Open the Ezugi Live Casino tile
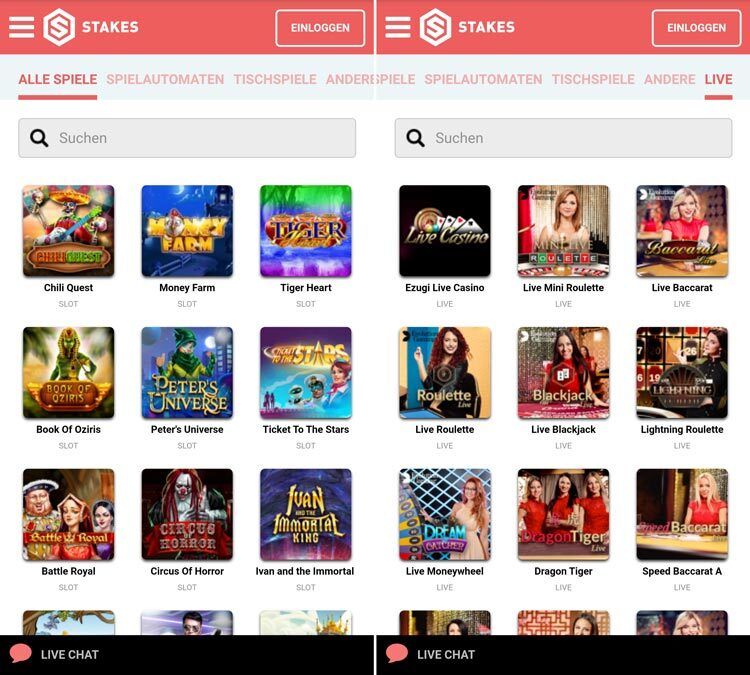Viewport: 750px width, 675px height. [445, 231]
